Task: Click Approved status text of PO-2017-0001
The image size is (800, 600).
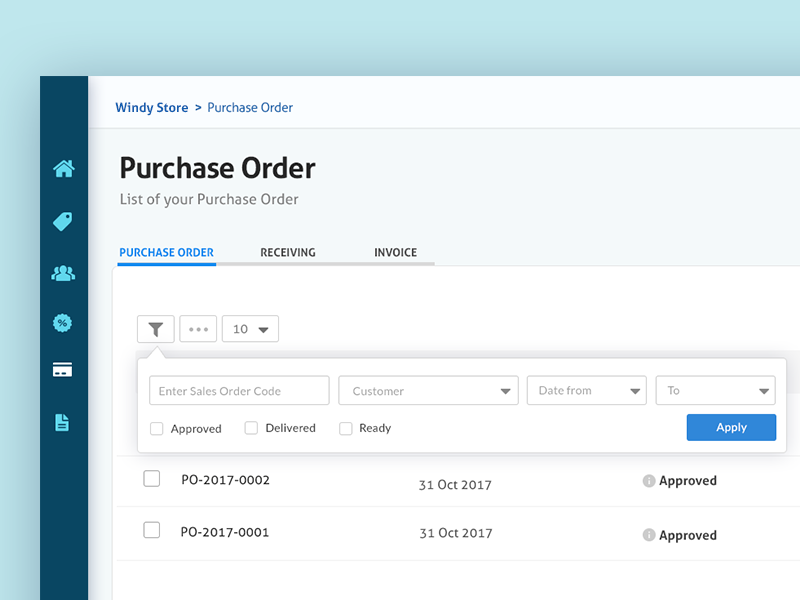Action: click(x=688, y=535)
